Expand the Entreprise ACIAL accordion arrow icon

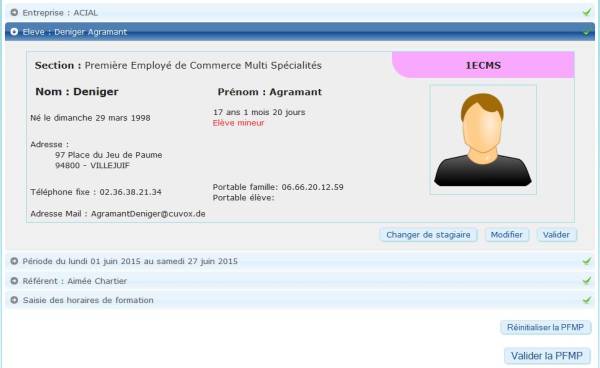(14, 13)
